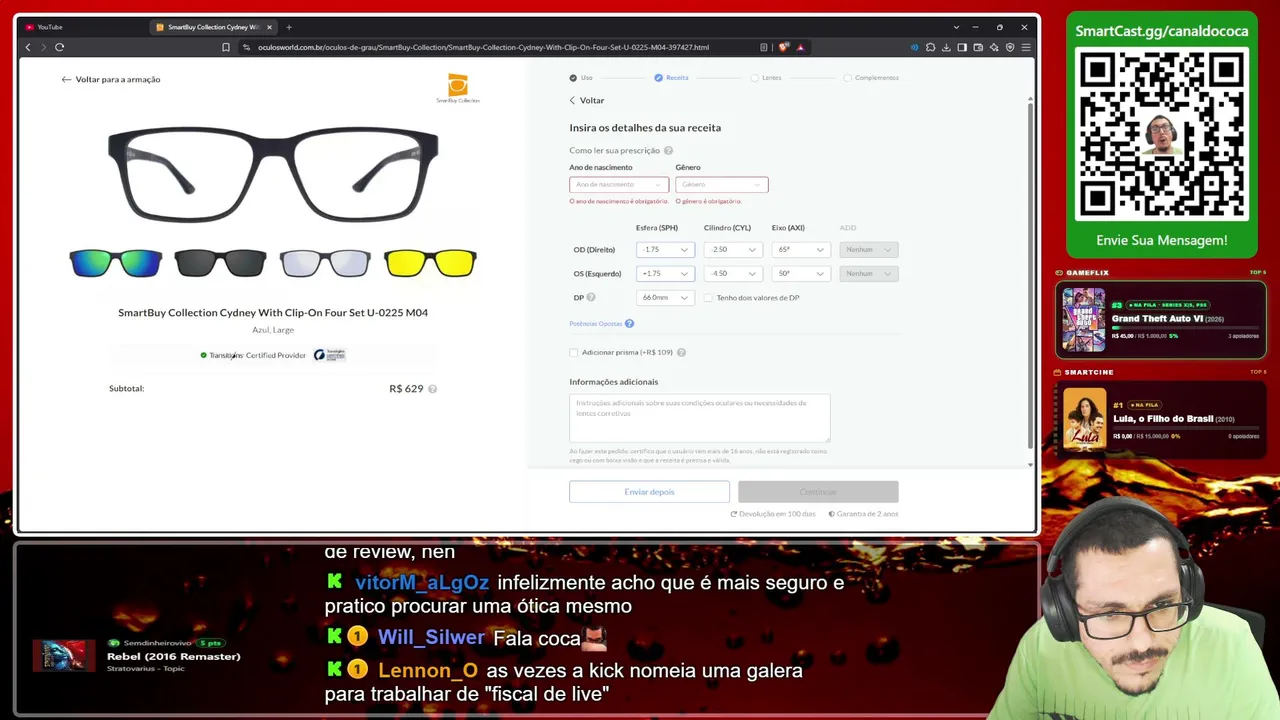Click 'Garantia de 2 anos' text
The width and height of the screenshot is (1280, 720).
(x=868, y=514)
